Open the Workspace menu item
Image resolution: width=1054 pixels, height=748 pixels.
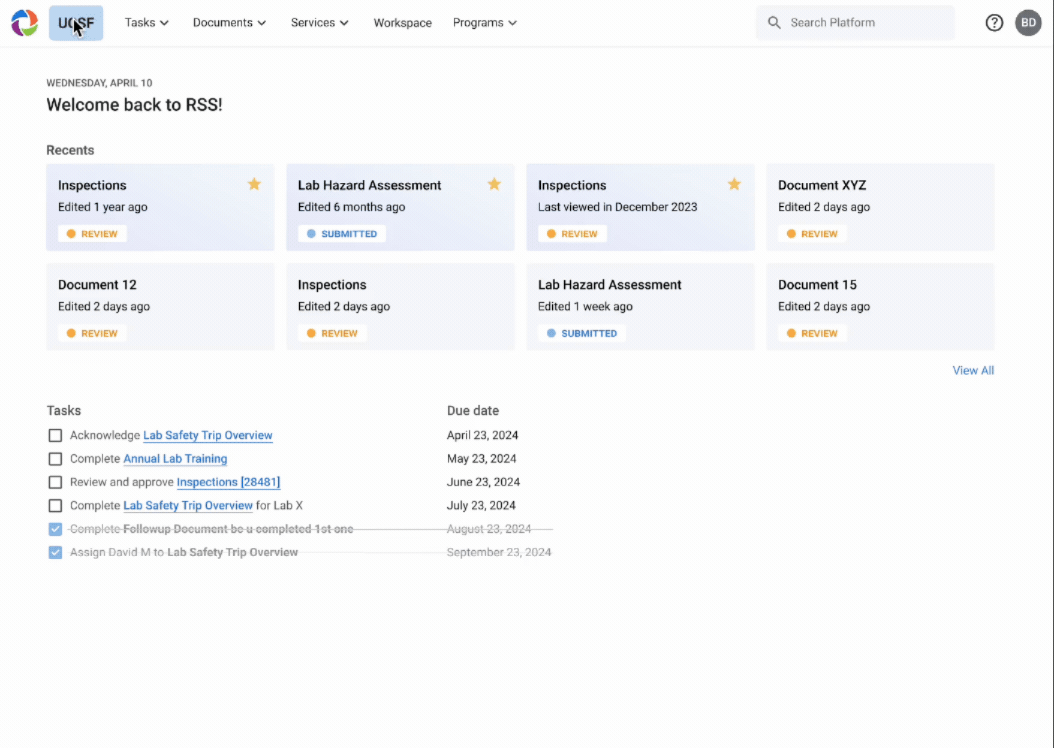click(403, 23)
